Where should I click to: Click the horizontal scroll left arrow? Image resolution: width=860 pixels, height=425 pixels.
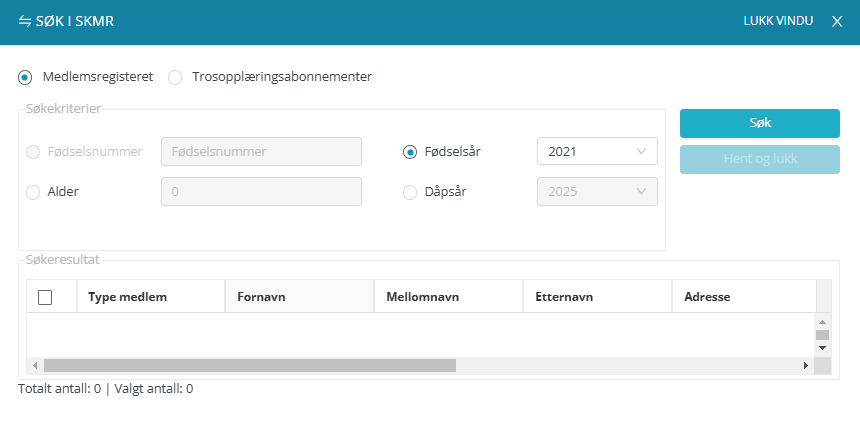(35, 366)
